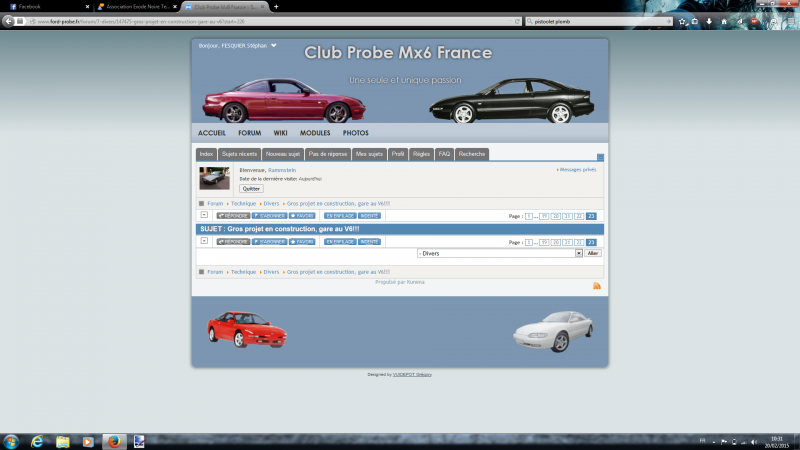The width and height of the screenshot is (800, 450).
Task: Click RÉPONDRE in the upper toolbar
Action: (233, 216)
